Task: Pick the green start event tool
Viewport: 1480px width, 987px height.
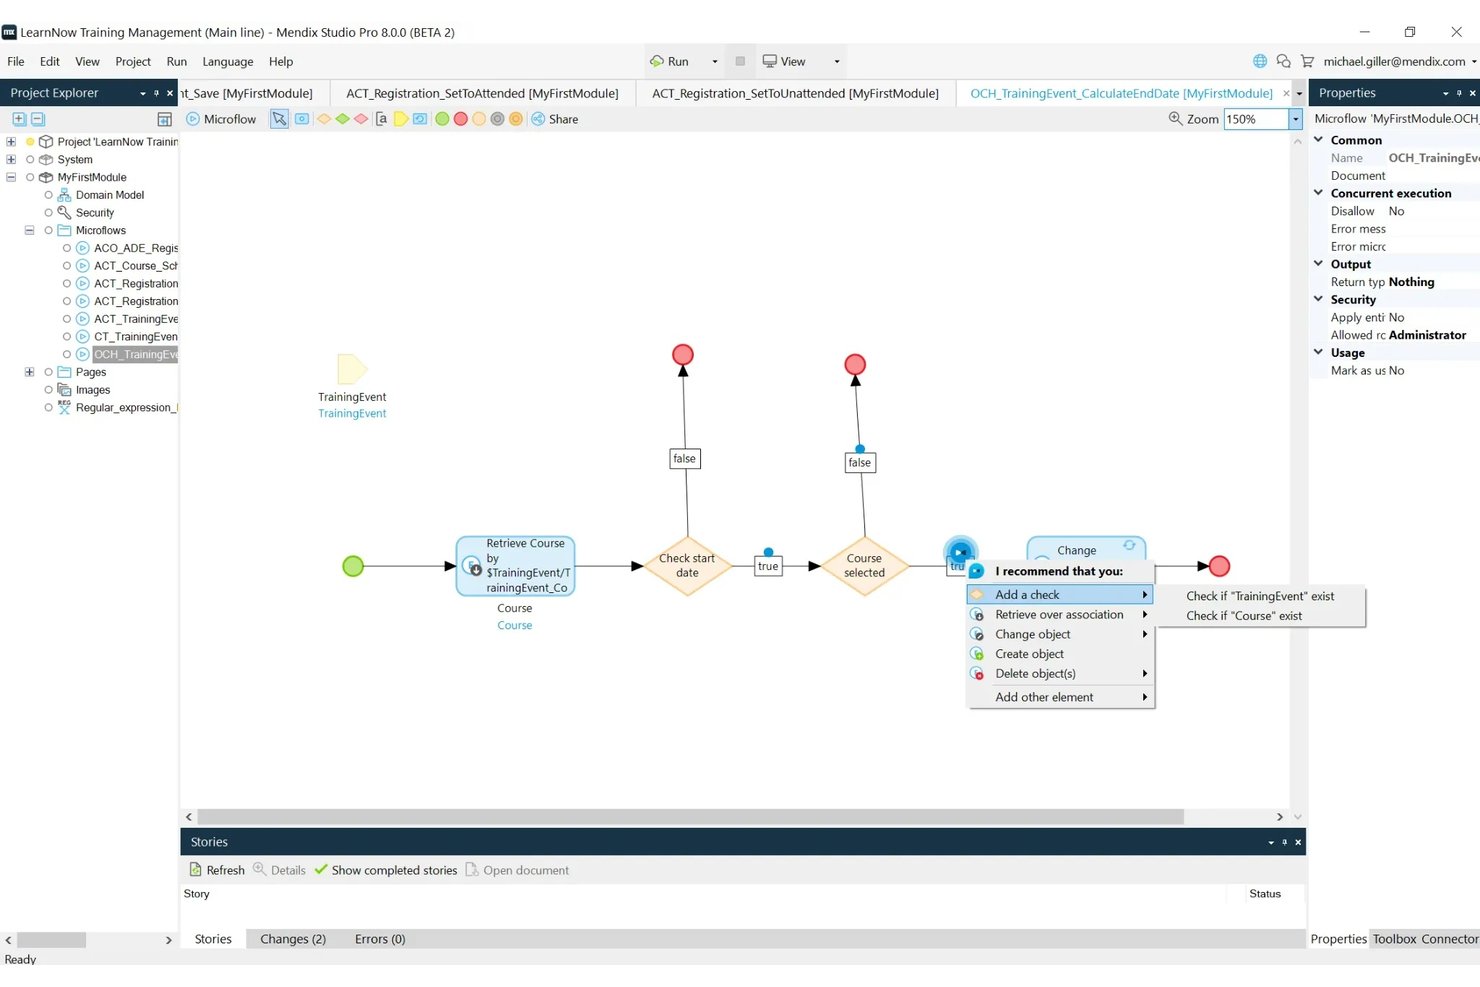Action: 442,119
